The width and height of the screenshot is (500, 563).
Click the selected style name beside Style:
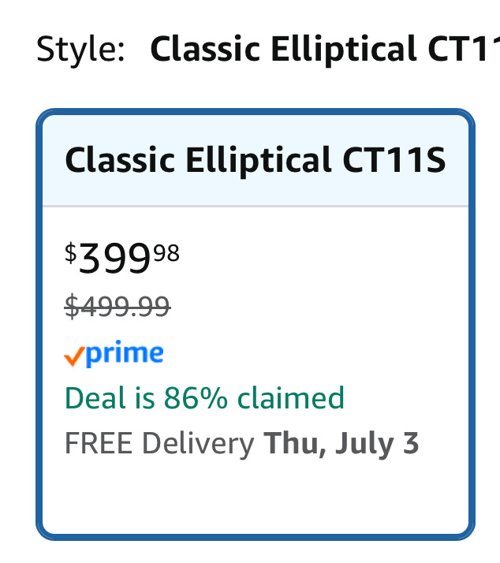point(325,49)
